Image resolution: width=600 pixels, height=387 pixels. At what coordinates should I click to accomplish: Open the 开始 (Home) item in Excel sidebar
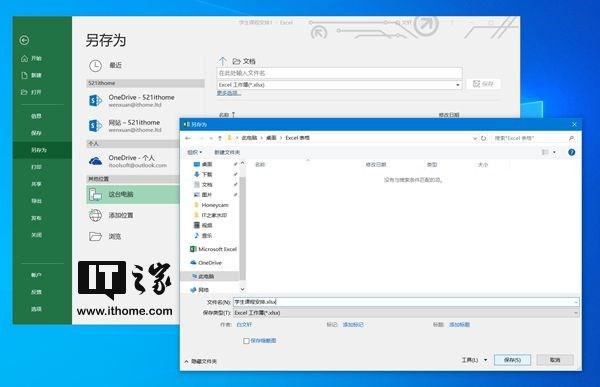(x=31, y=58)
